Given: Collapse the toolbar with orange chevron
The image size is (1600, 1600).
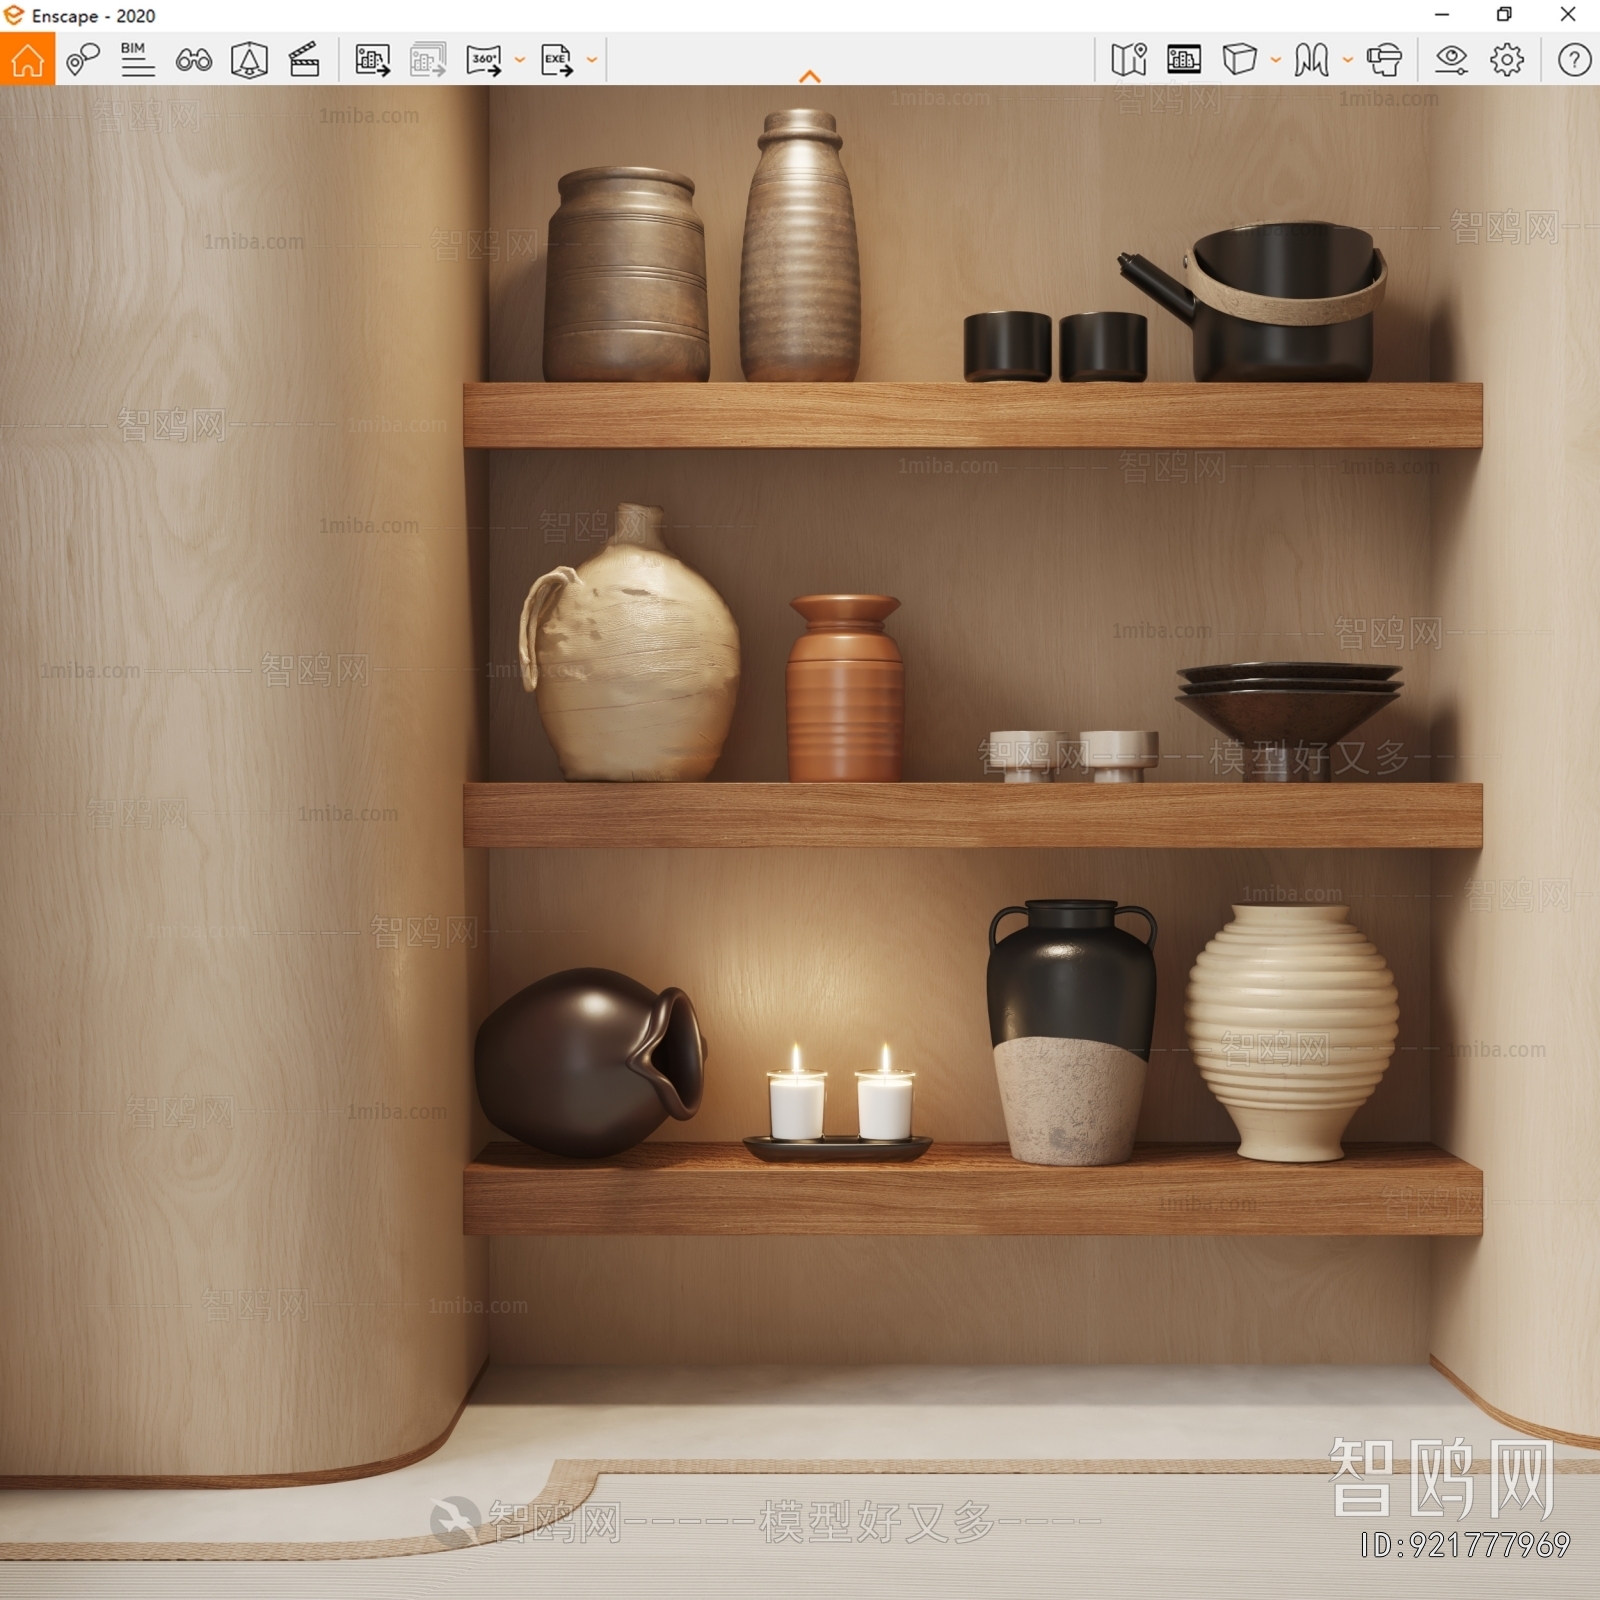Looking at the screenshot, I should 810,76.
